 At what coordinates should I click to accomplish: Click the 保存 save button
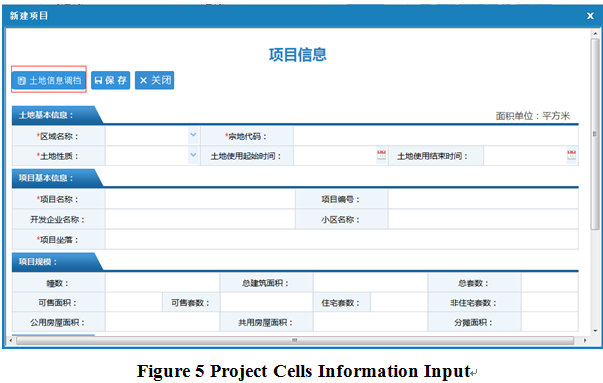point(110,80)
